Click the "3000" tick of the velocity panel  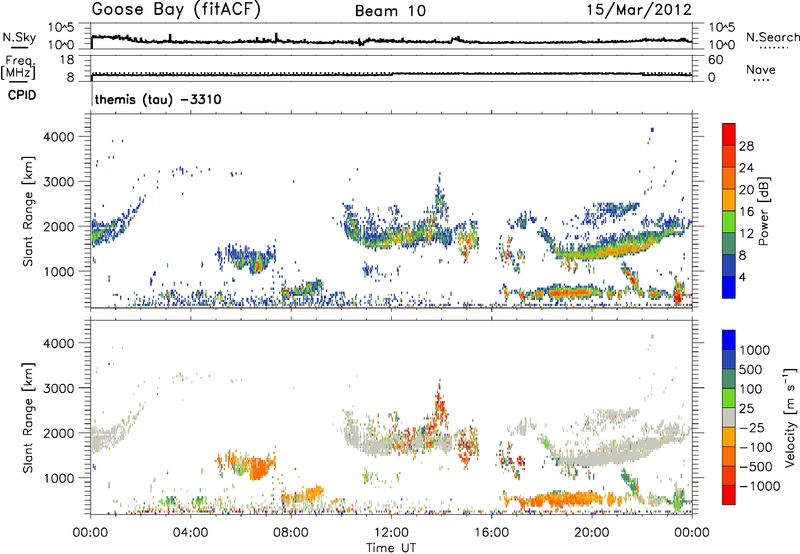[x=59, y=388]
